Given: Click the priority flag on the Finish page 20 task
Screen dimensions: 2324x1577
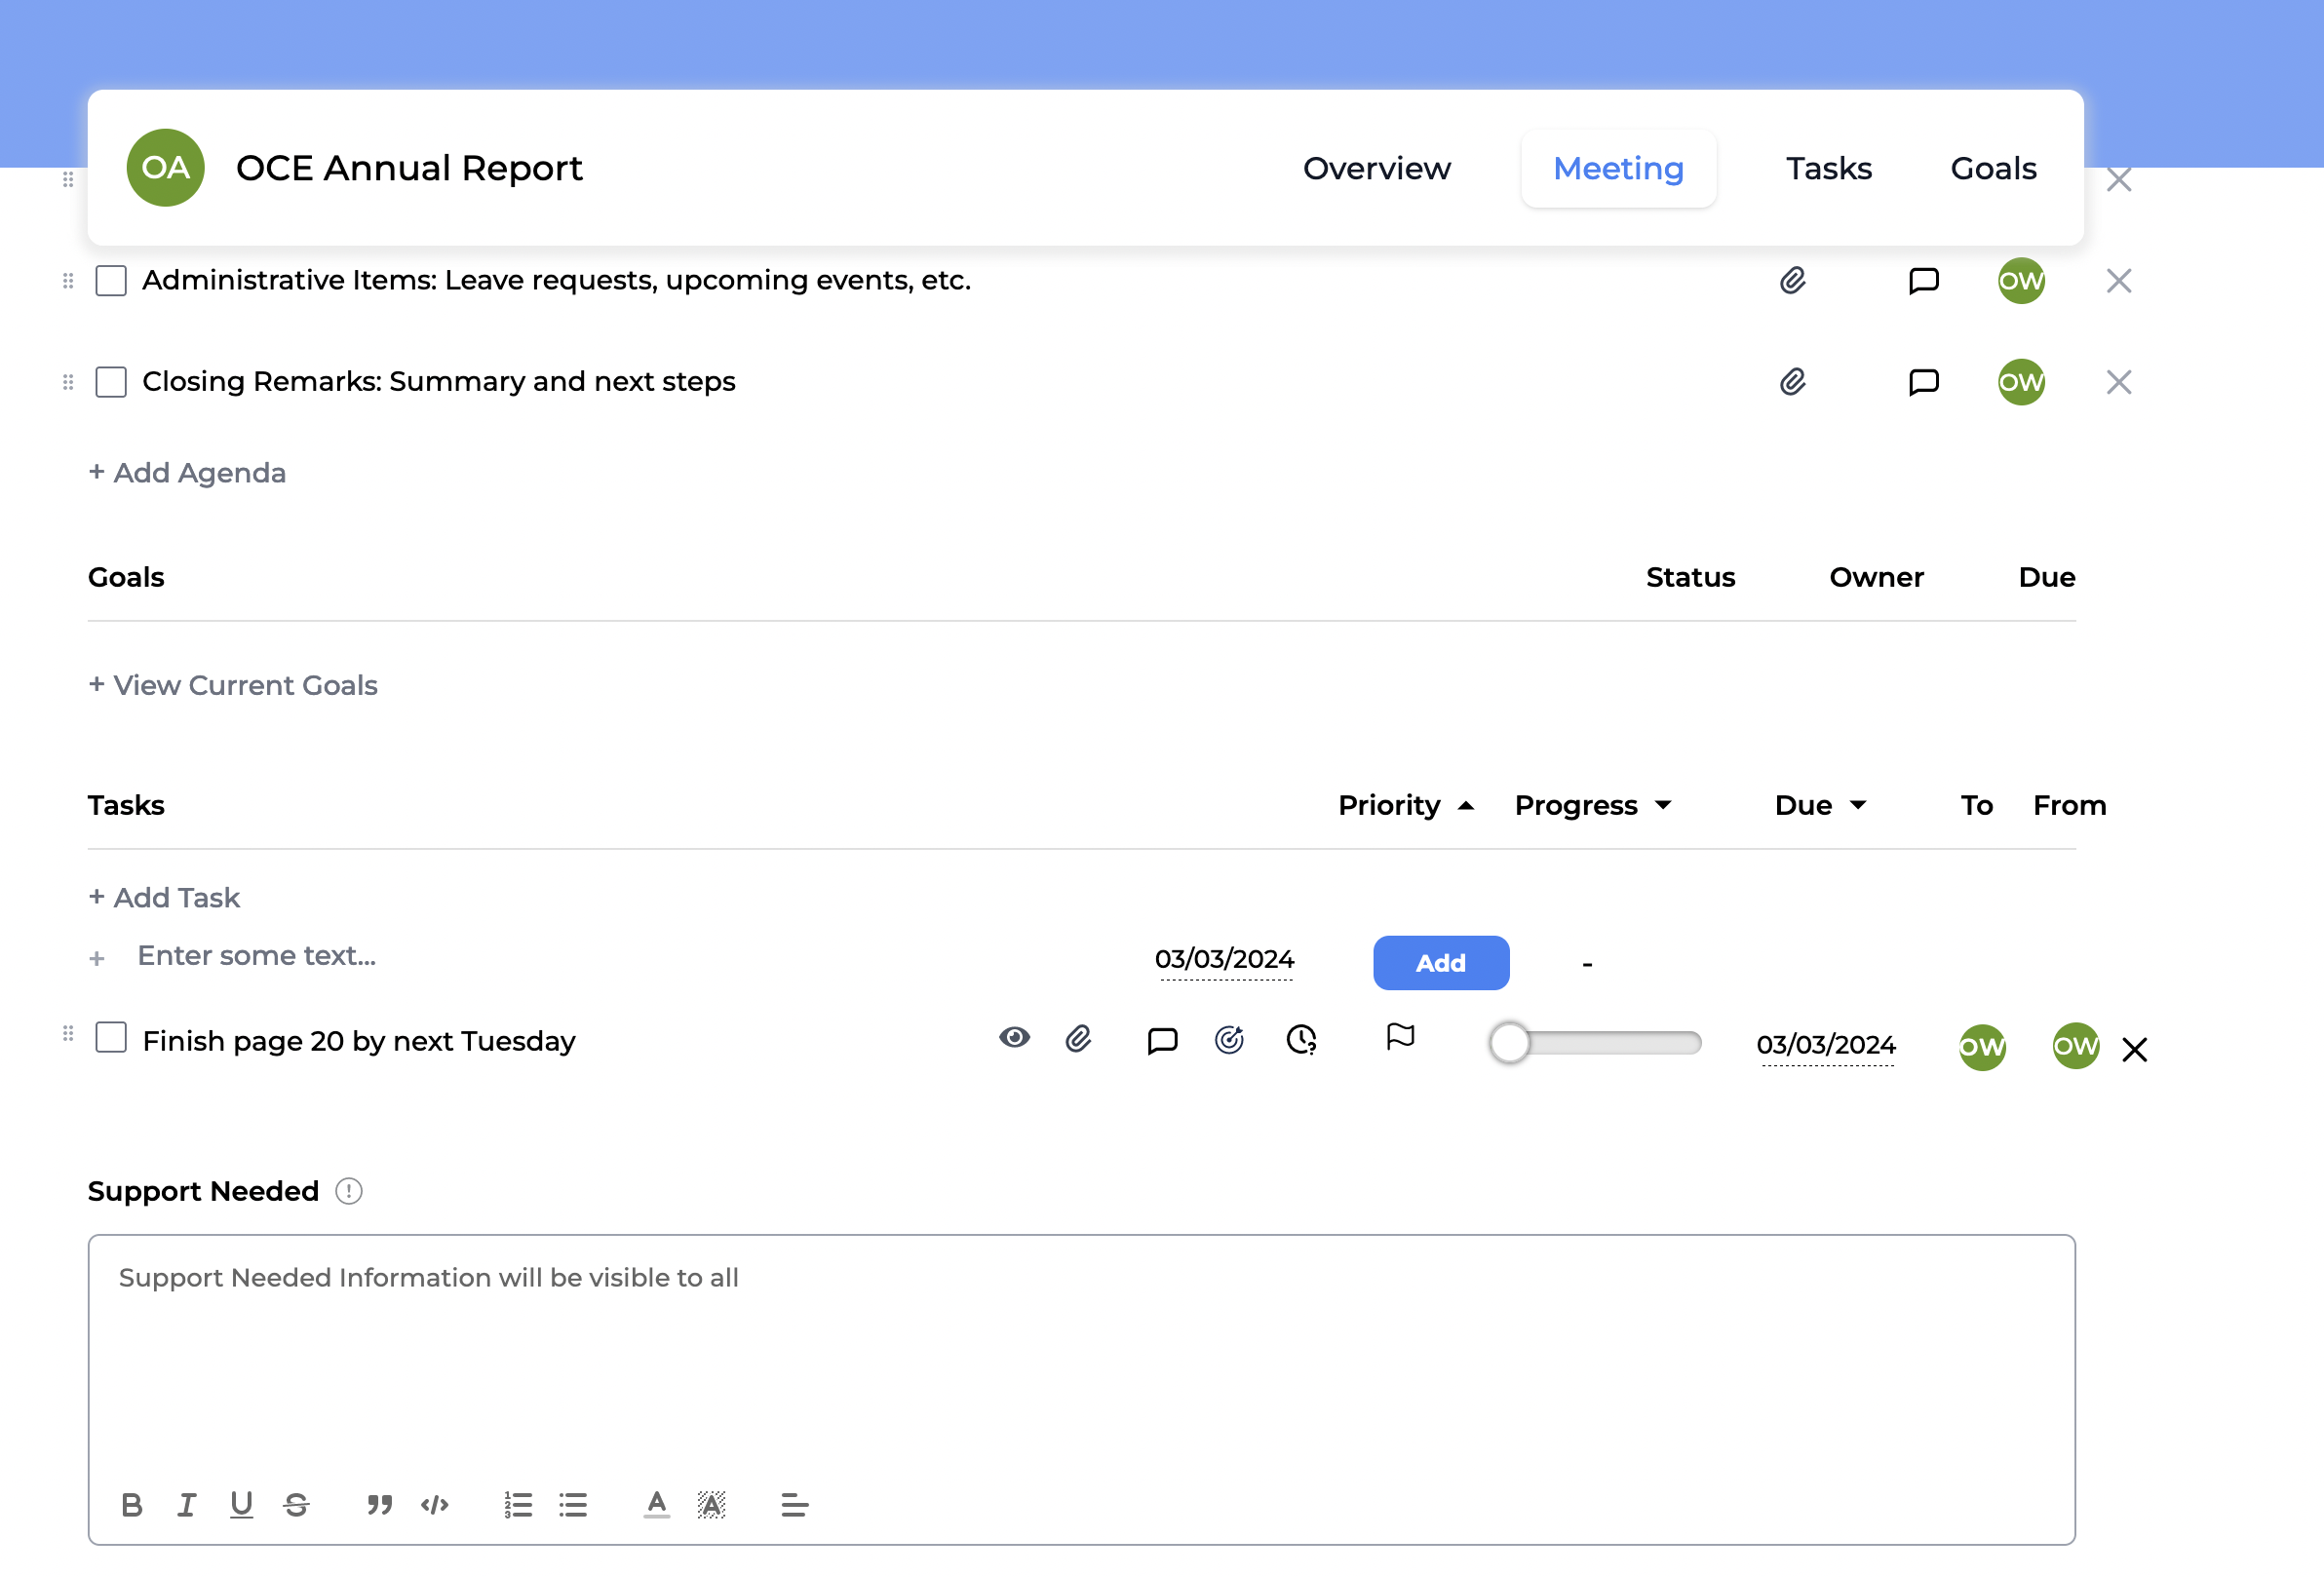Looking at the screenshot, I should tap(1400, 1037).
